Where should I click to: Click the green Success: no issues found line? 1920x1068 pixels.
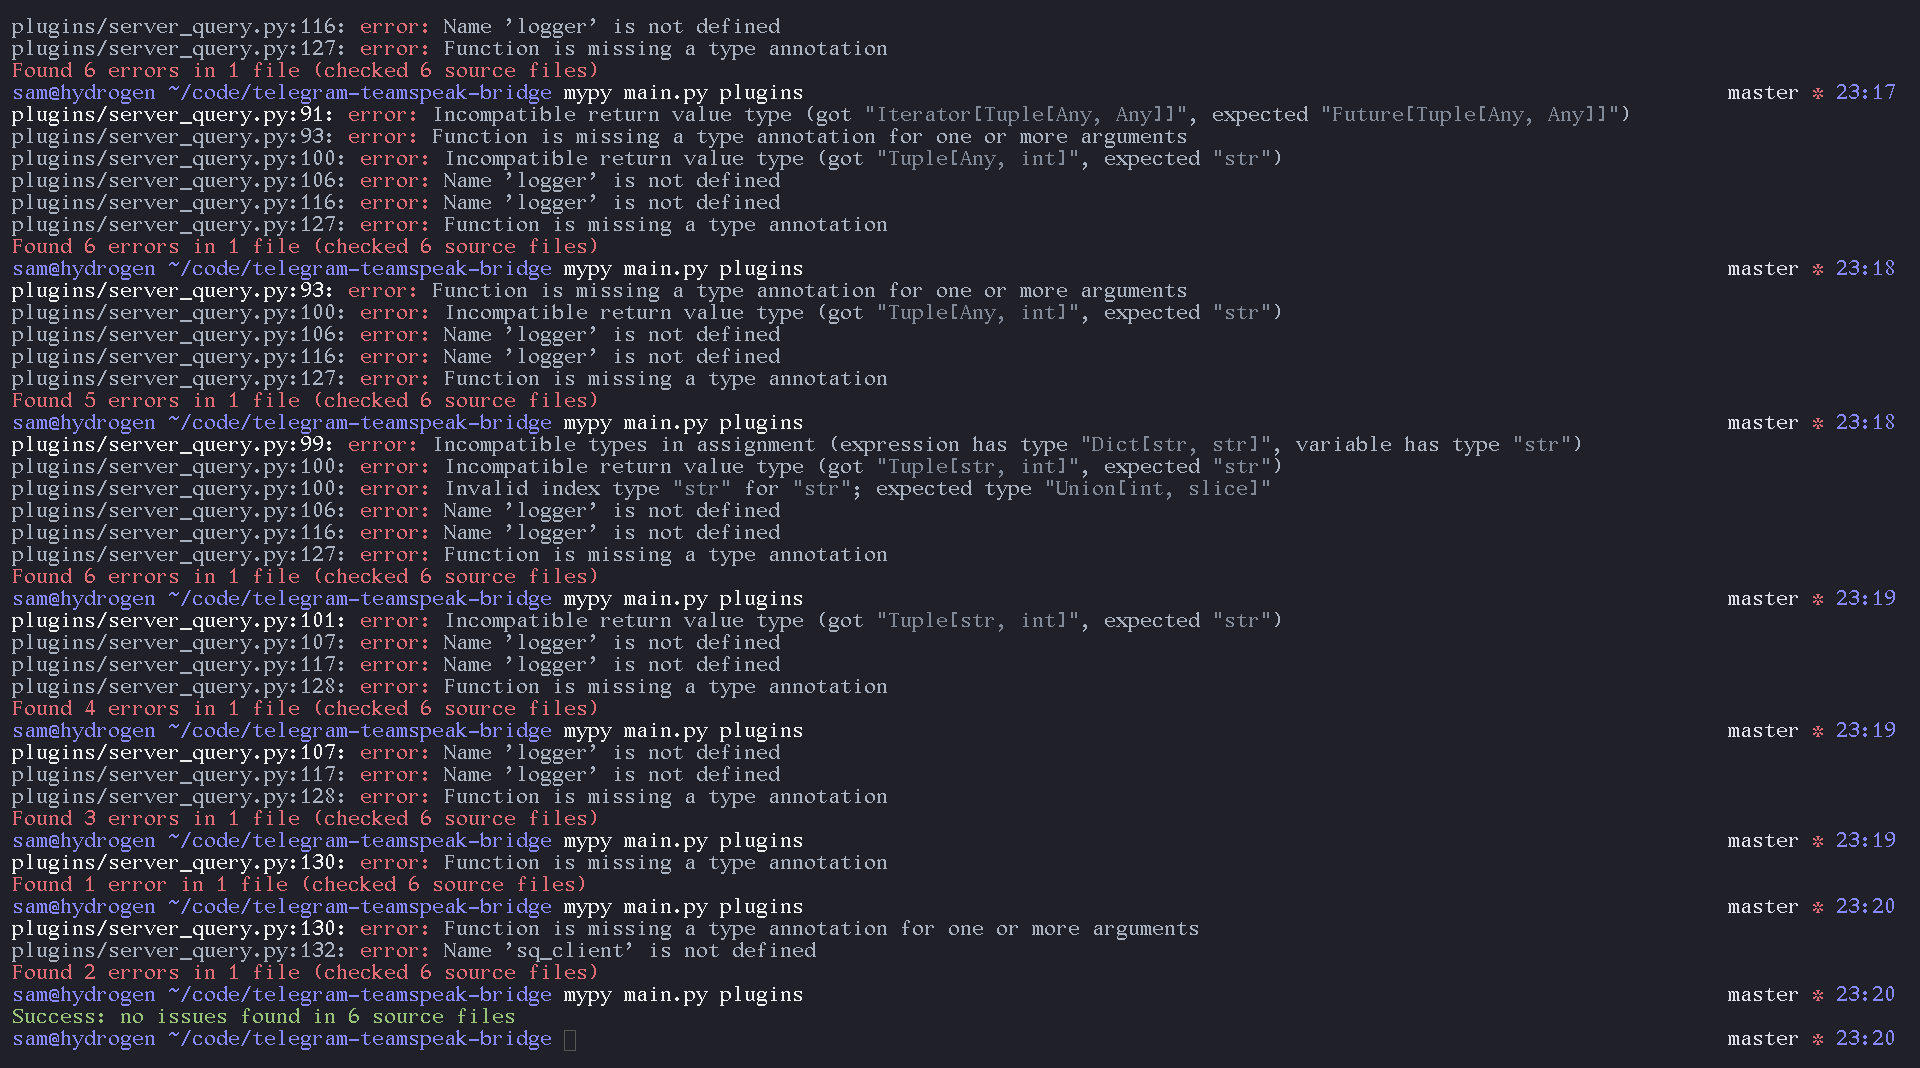click(x=263, y=1017)
